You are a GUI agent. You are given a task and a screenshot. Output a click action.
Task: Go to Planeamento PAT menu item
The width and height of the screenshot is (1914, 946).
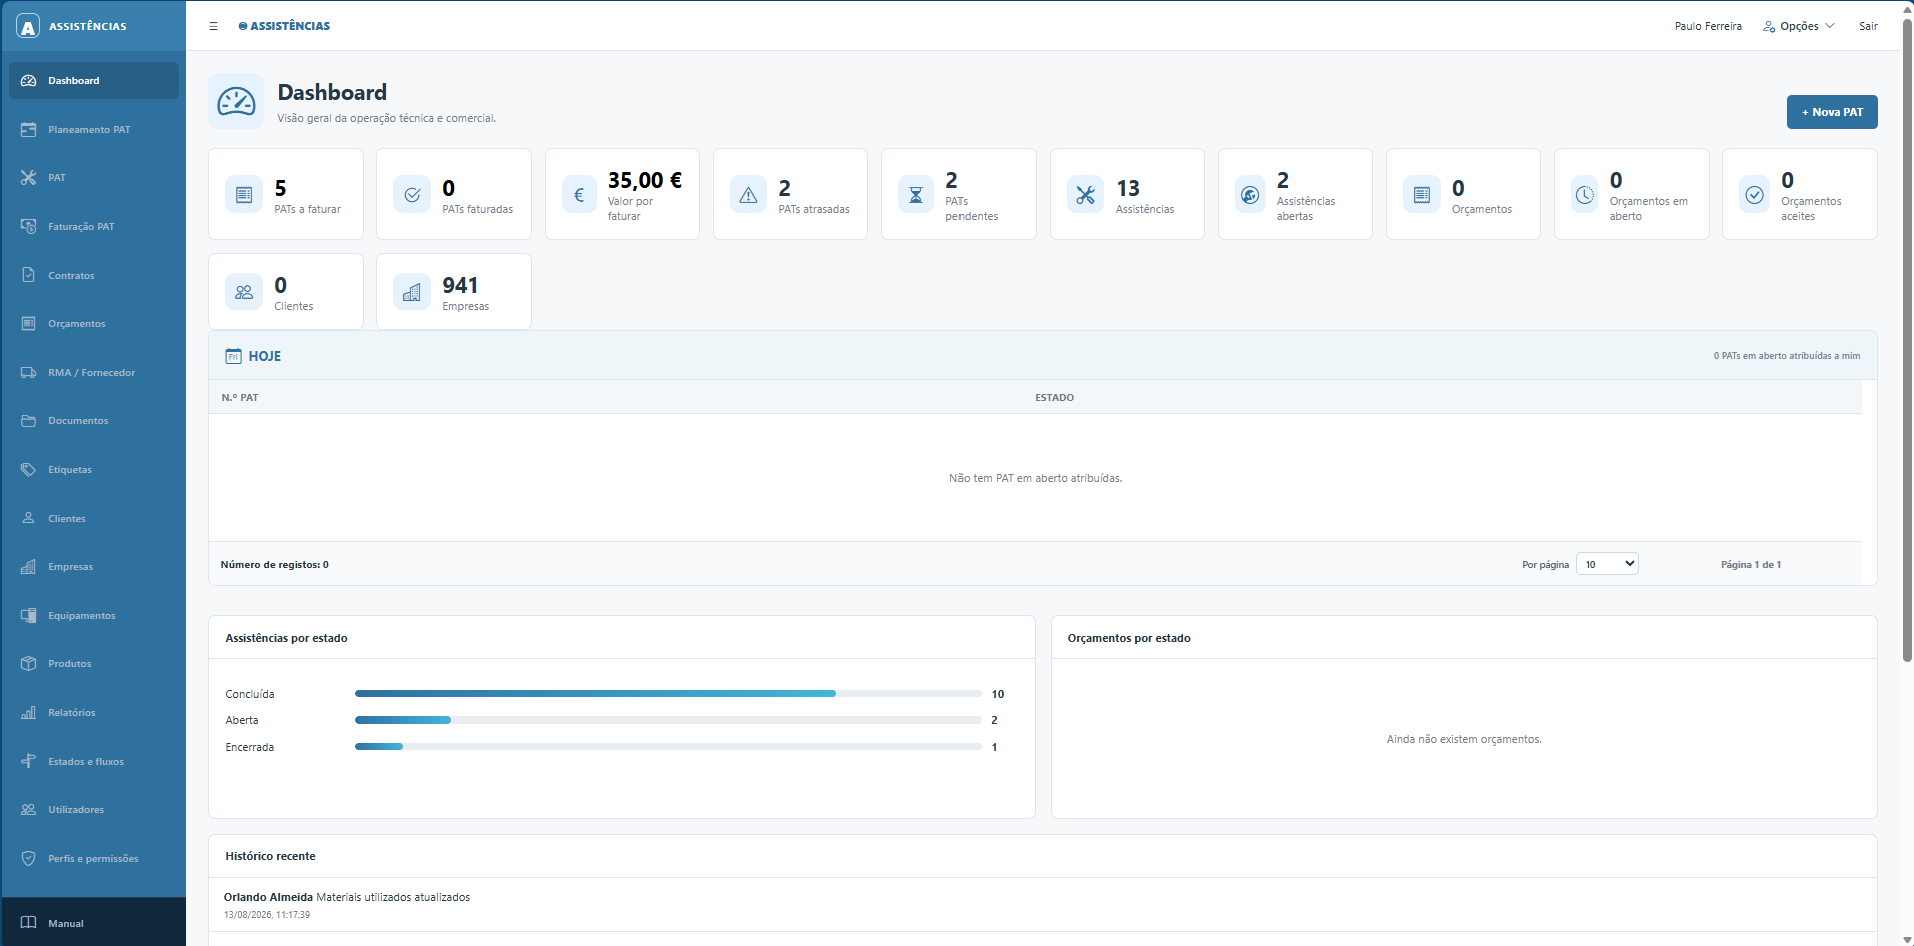[94, 130]
